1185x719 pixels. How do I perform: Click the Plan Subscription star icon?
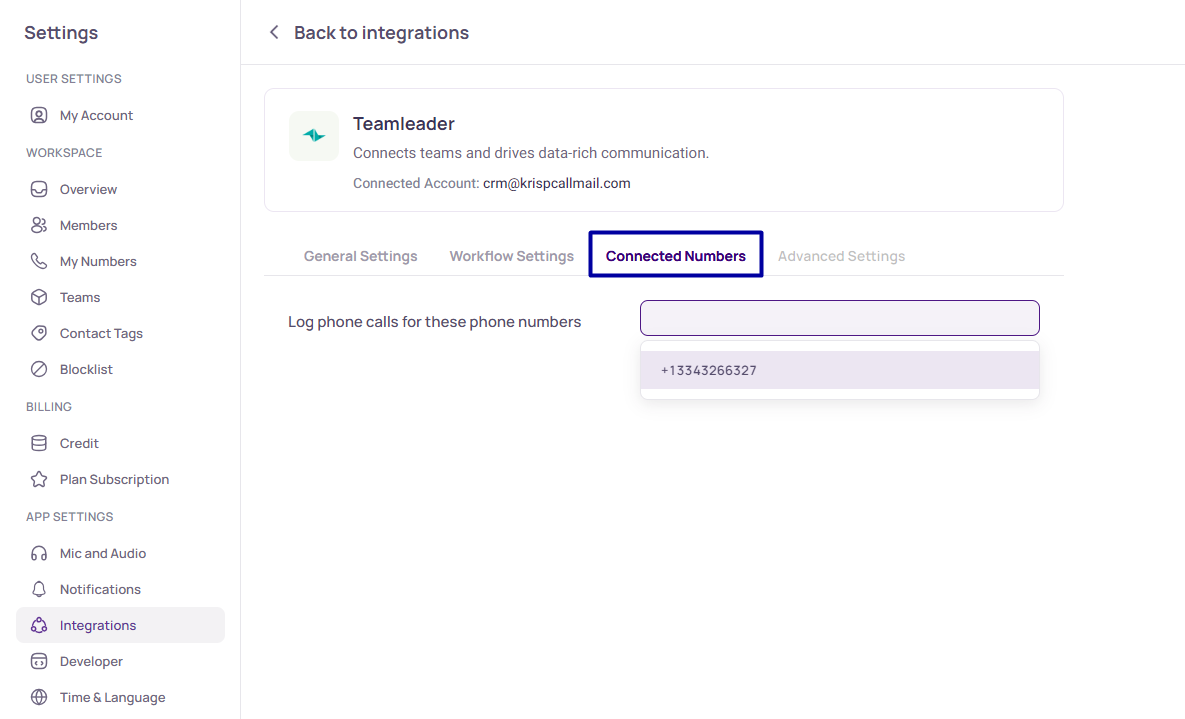pos(39,479)
